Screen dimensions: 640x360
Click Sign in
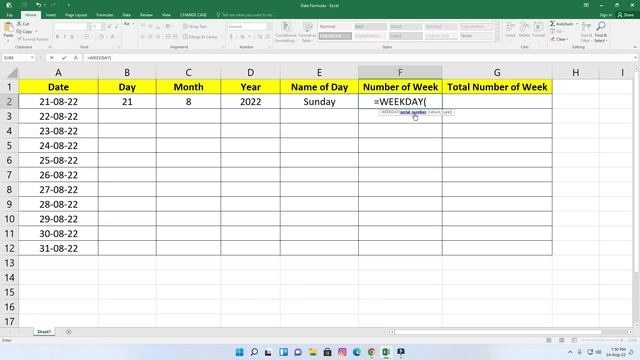click(x=606, y=15)
